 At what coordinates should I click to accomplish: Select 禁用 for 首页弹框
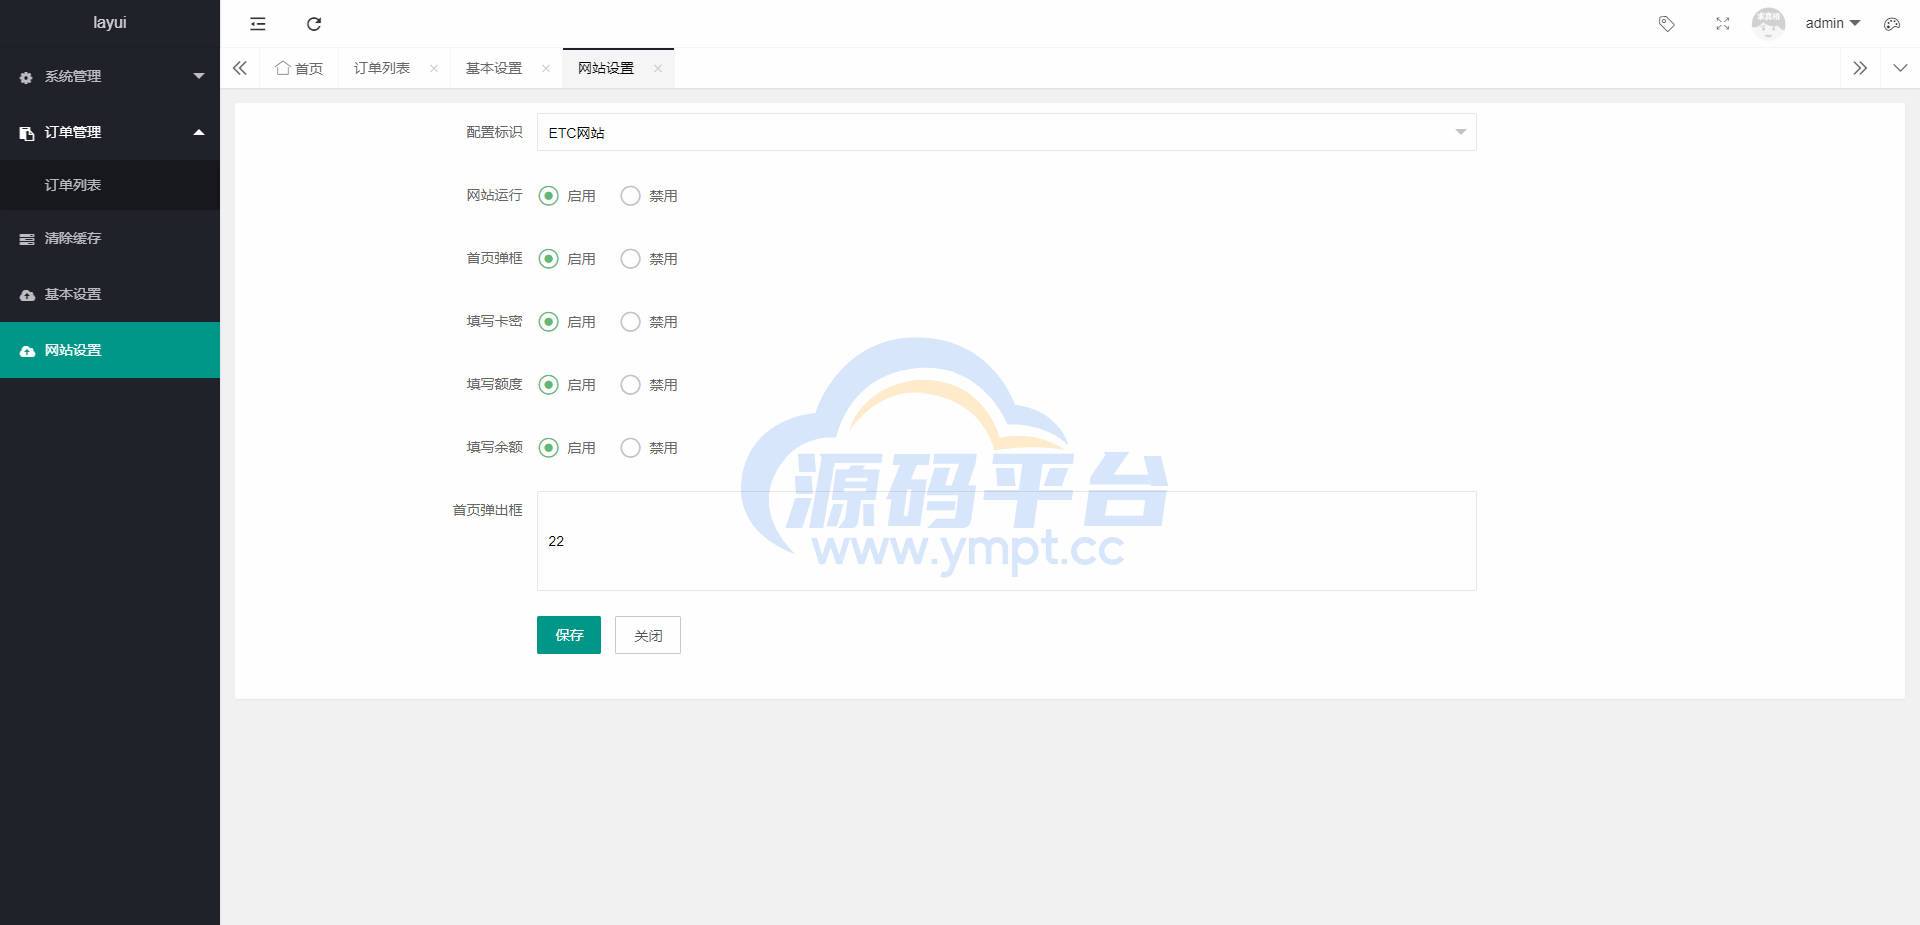(631, 259)
